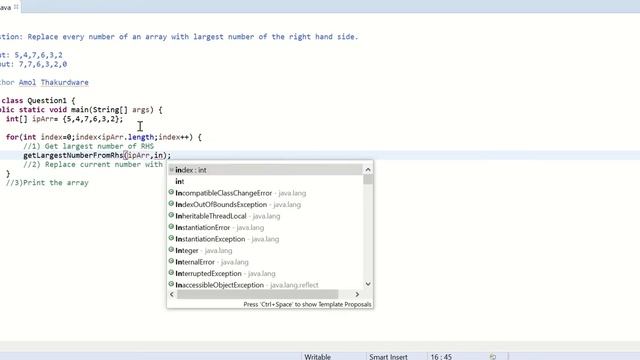Screen dimensions: 640x360
Task: Click the Template Proposals hint text
Action: (x=307, y=304)
